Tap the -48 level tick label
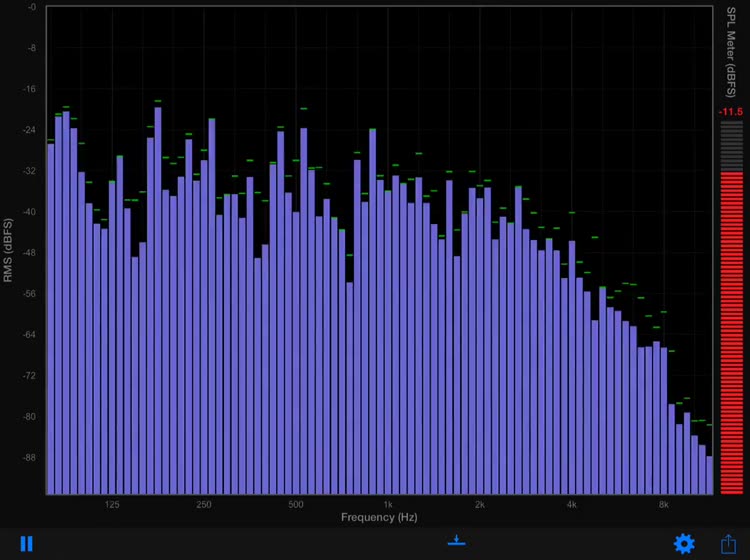The height and width of the screenshot is (560, 750). click(x=29, y=253)
